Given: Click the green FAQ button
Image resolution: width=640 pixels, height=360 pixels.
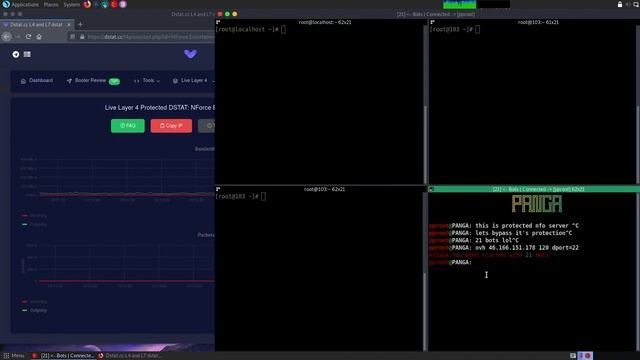Looking at the screenshot, I should tap(128, 126).
